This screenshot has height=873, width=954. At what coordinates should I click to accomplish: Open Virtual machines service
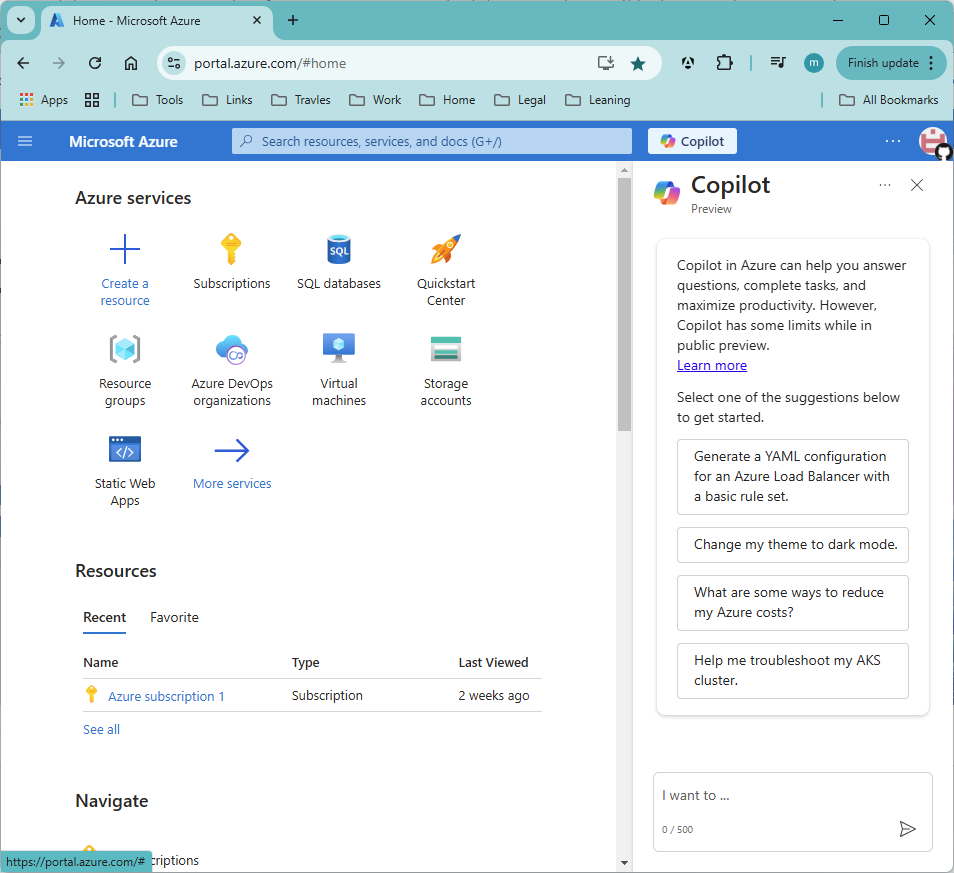click(x=339, y=370)
